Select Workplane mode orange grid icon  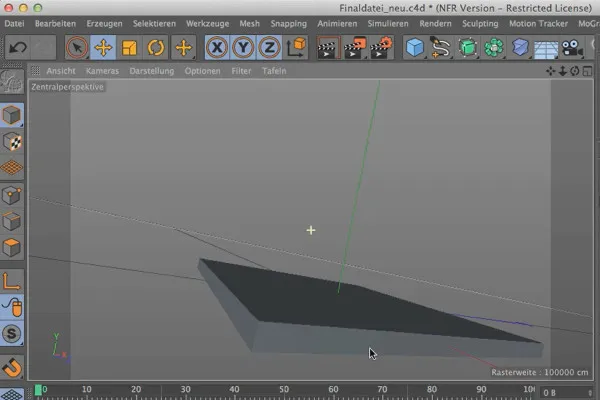[x=12, y=168]
